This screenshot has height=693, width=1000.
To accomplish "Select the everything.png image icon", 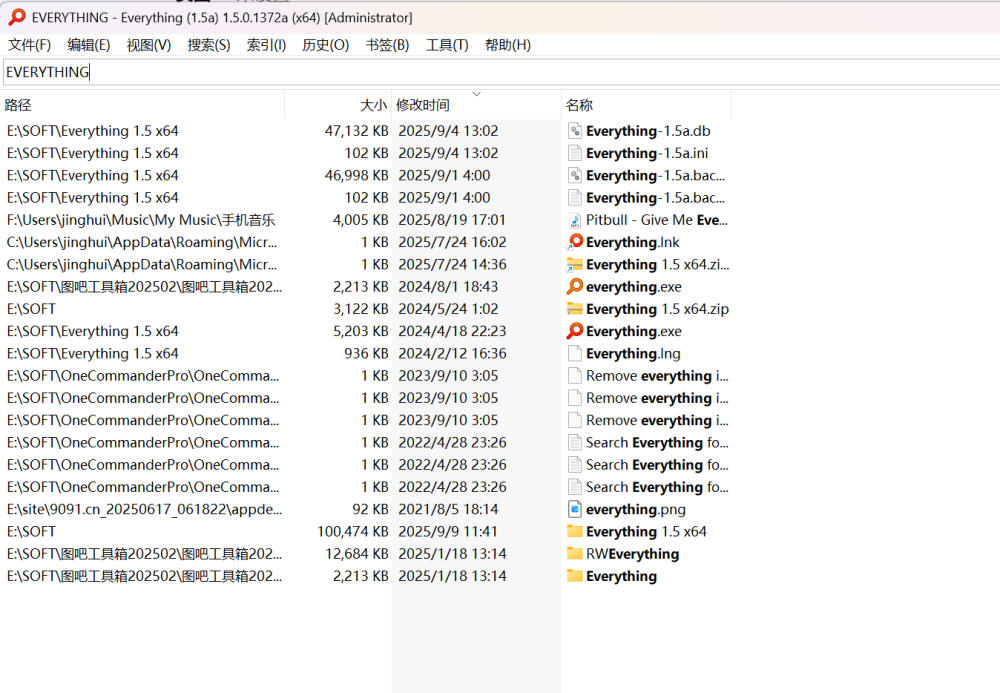I will pos(575,509).
